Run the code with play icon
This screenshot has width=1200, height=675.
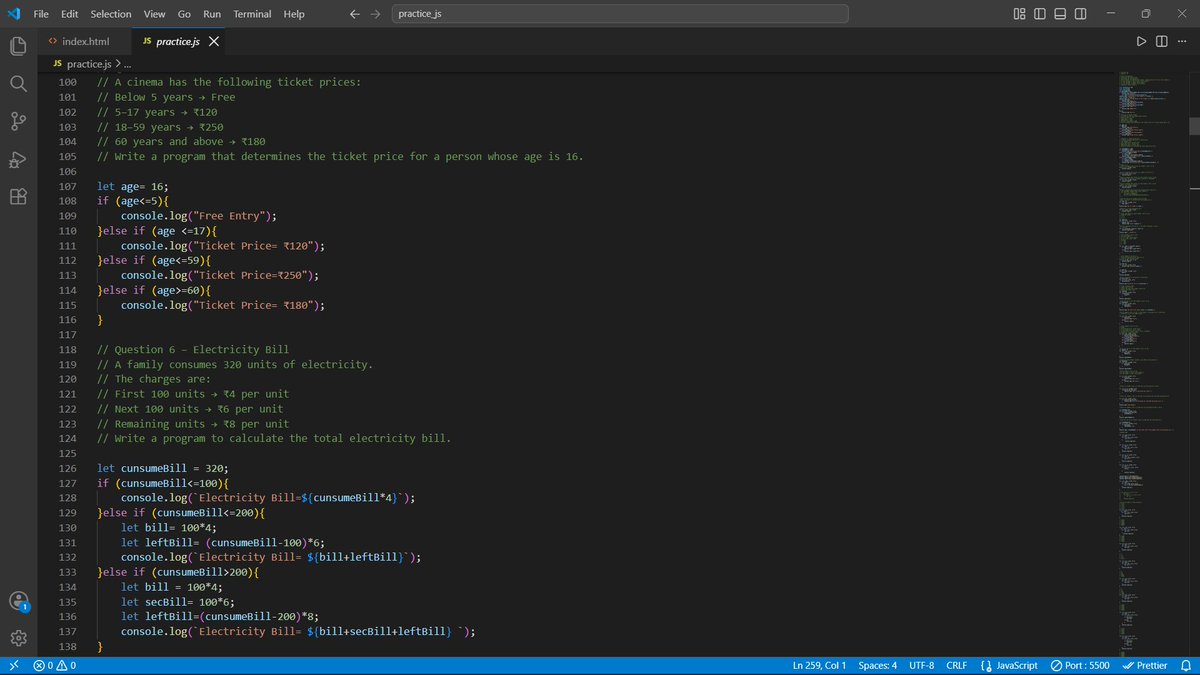1141,42
